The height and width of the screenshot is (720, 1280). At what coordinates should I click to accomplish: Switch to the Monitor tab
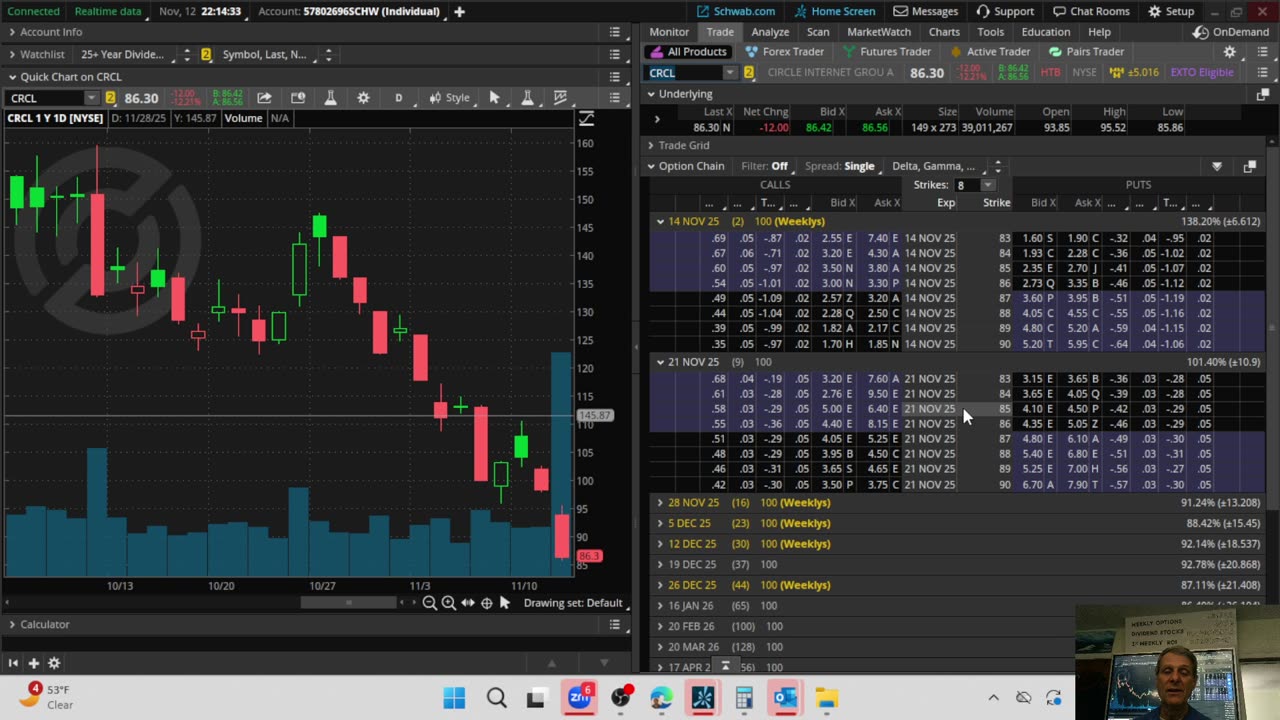pos(669,32)
